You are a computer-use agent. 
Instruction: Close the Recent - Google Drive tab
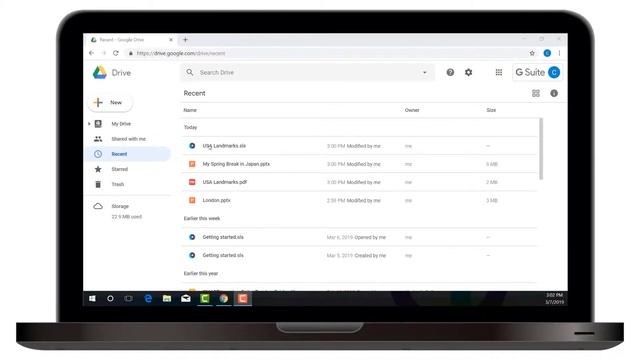click(171, 40)
